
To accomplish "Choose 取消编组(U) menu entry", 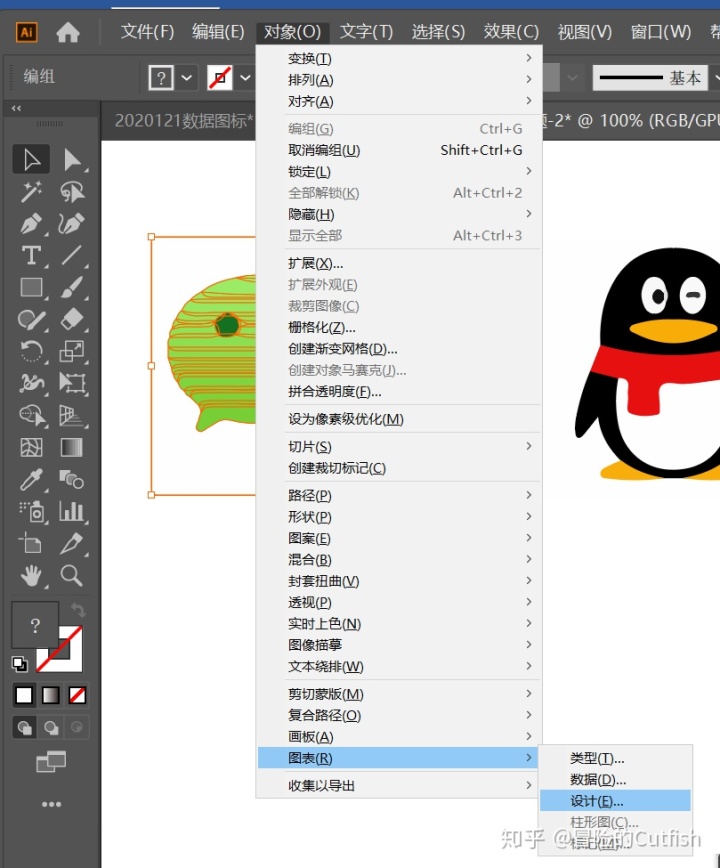I will tap(398, 150).
